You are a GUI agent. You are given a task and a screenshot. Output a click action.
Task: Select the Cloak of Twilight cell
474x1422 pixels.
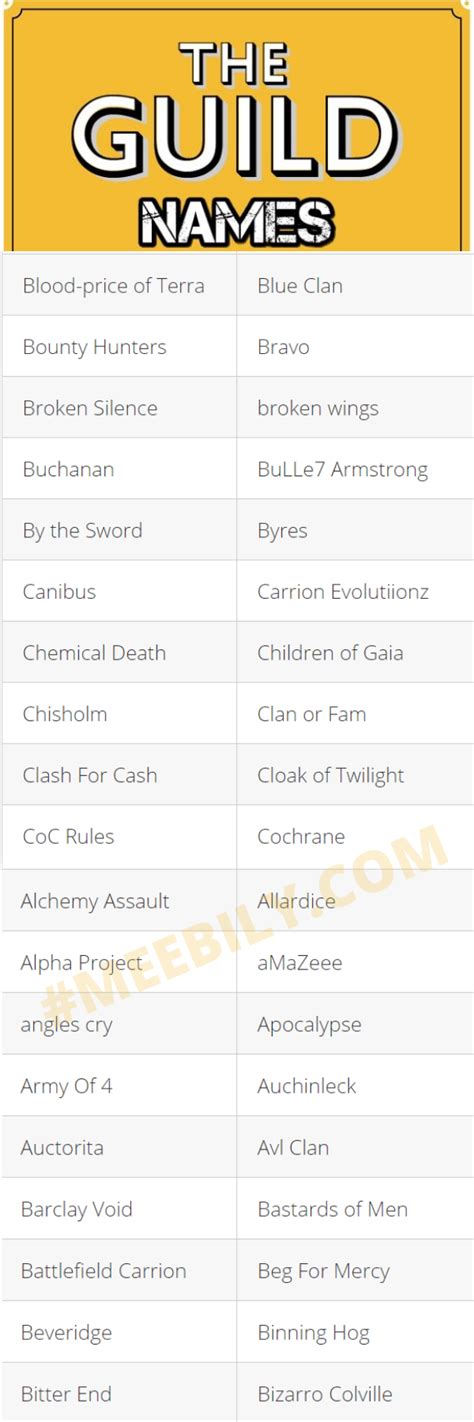coord(355,774)
